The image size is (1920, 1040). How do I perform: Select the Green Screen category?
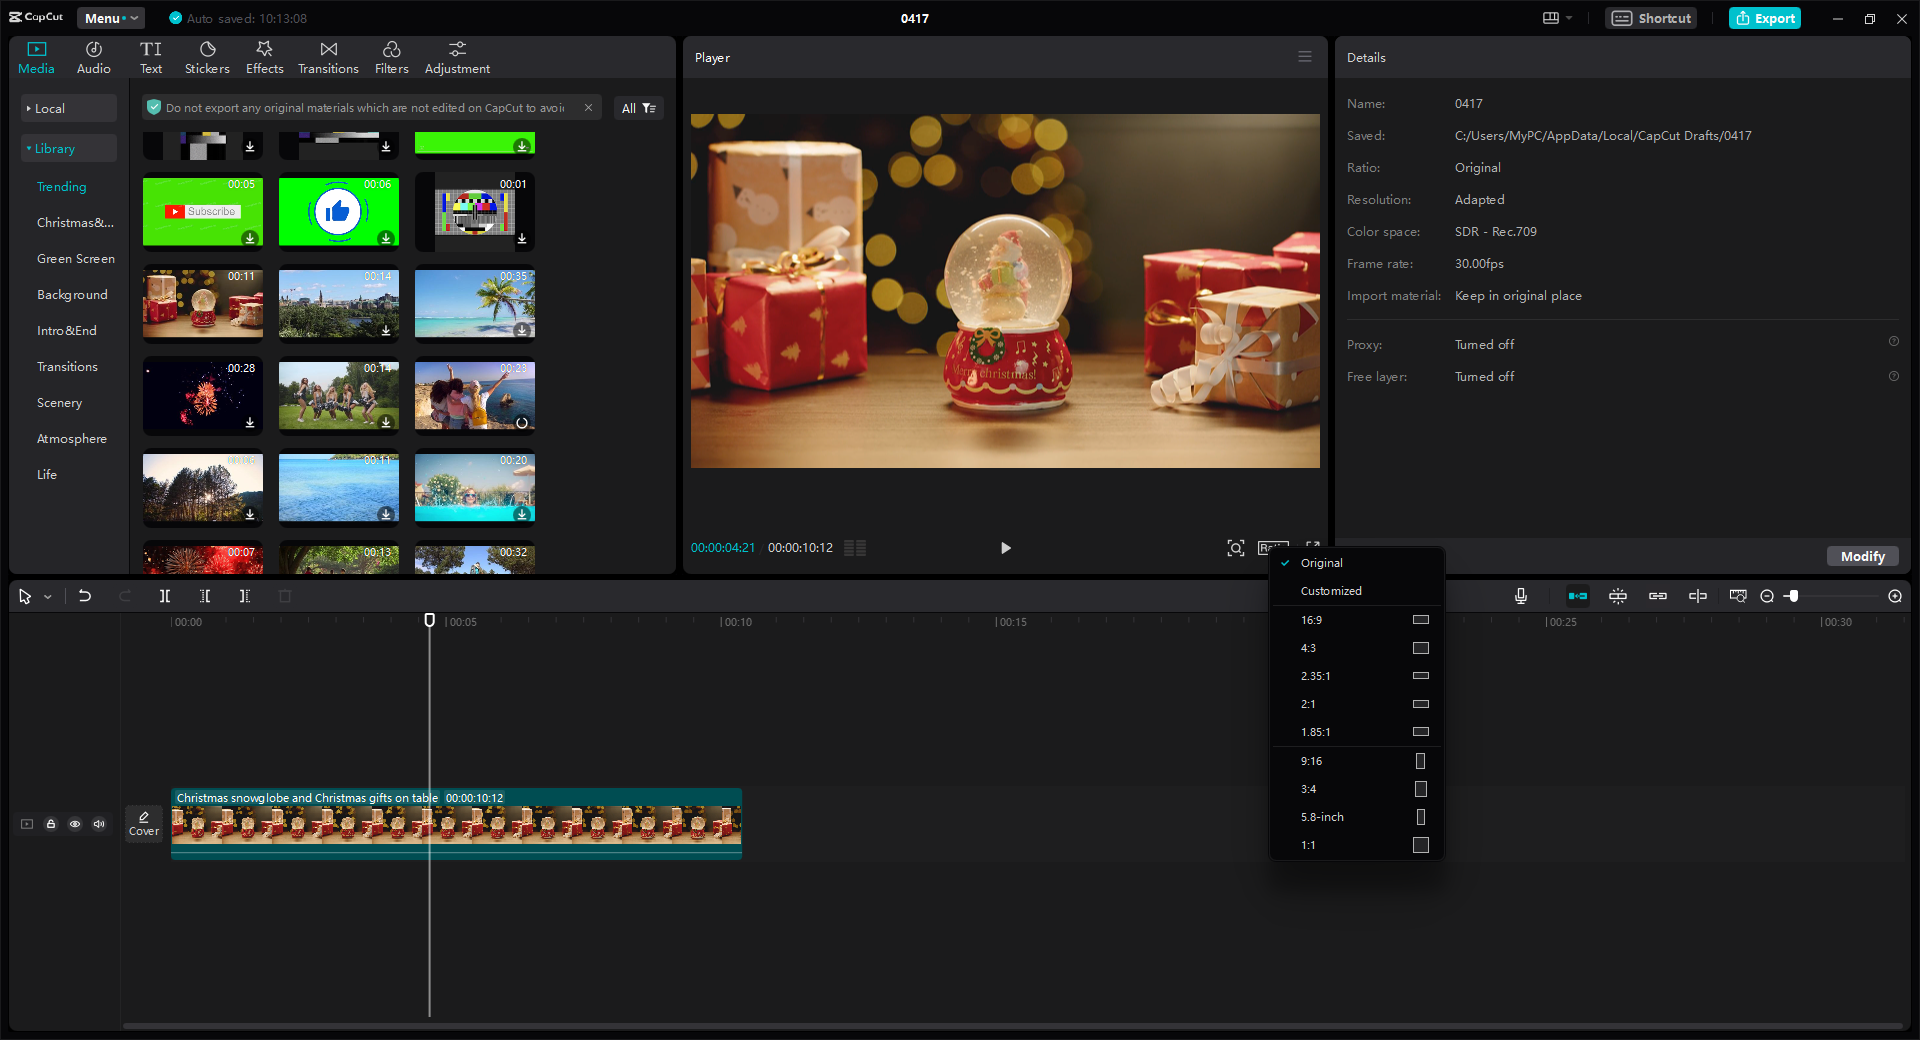pyautogui.click(x=75, y=258)
